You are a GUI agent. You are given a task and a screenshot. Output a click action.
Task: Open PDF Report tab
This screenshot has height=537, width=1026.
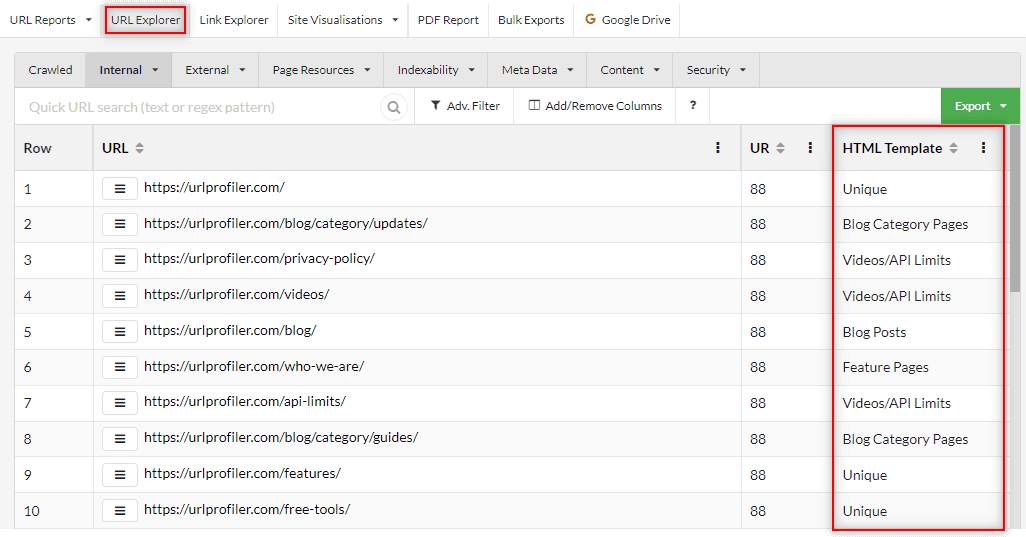pos(448,20)
